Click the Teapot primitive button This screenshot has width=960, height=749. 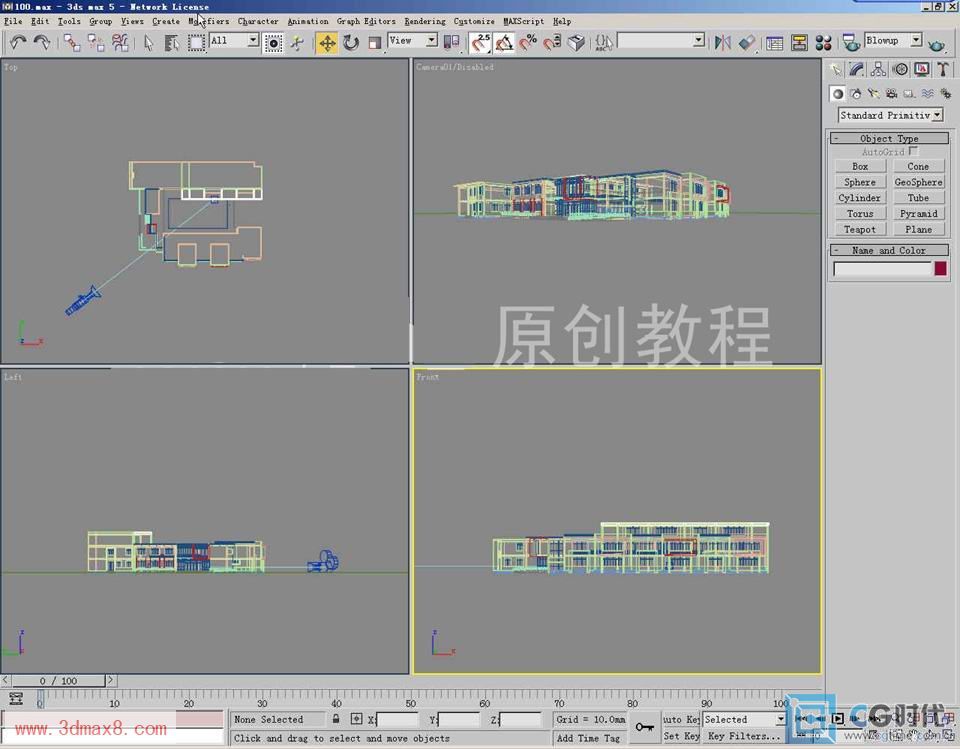(x=859, y=229)
